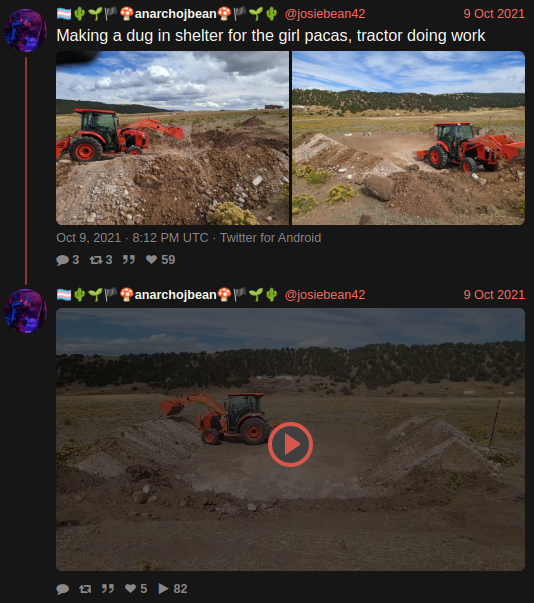Click the reply icon on first tweet

[62, 260]
